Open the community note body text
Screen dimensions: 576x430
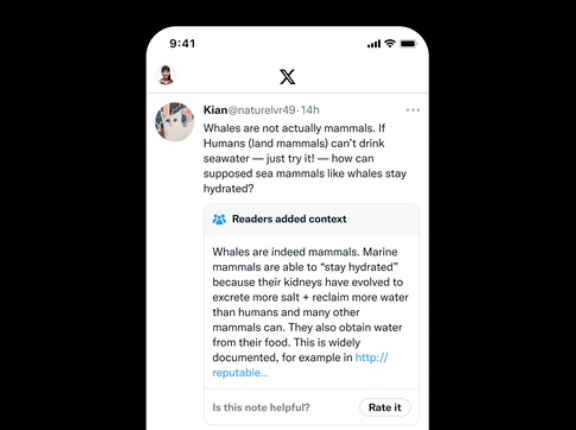(311, 312)
